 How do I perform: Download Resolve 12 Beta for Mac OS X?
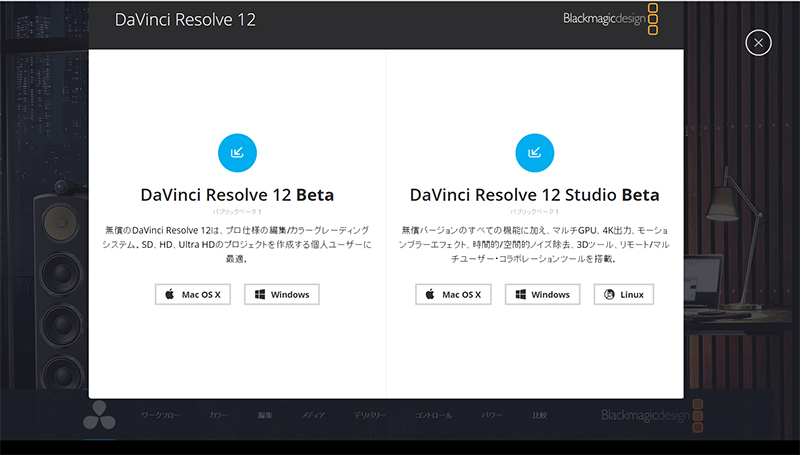[x=194, y=295]
